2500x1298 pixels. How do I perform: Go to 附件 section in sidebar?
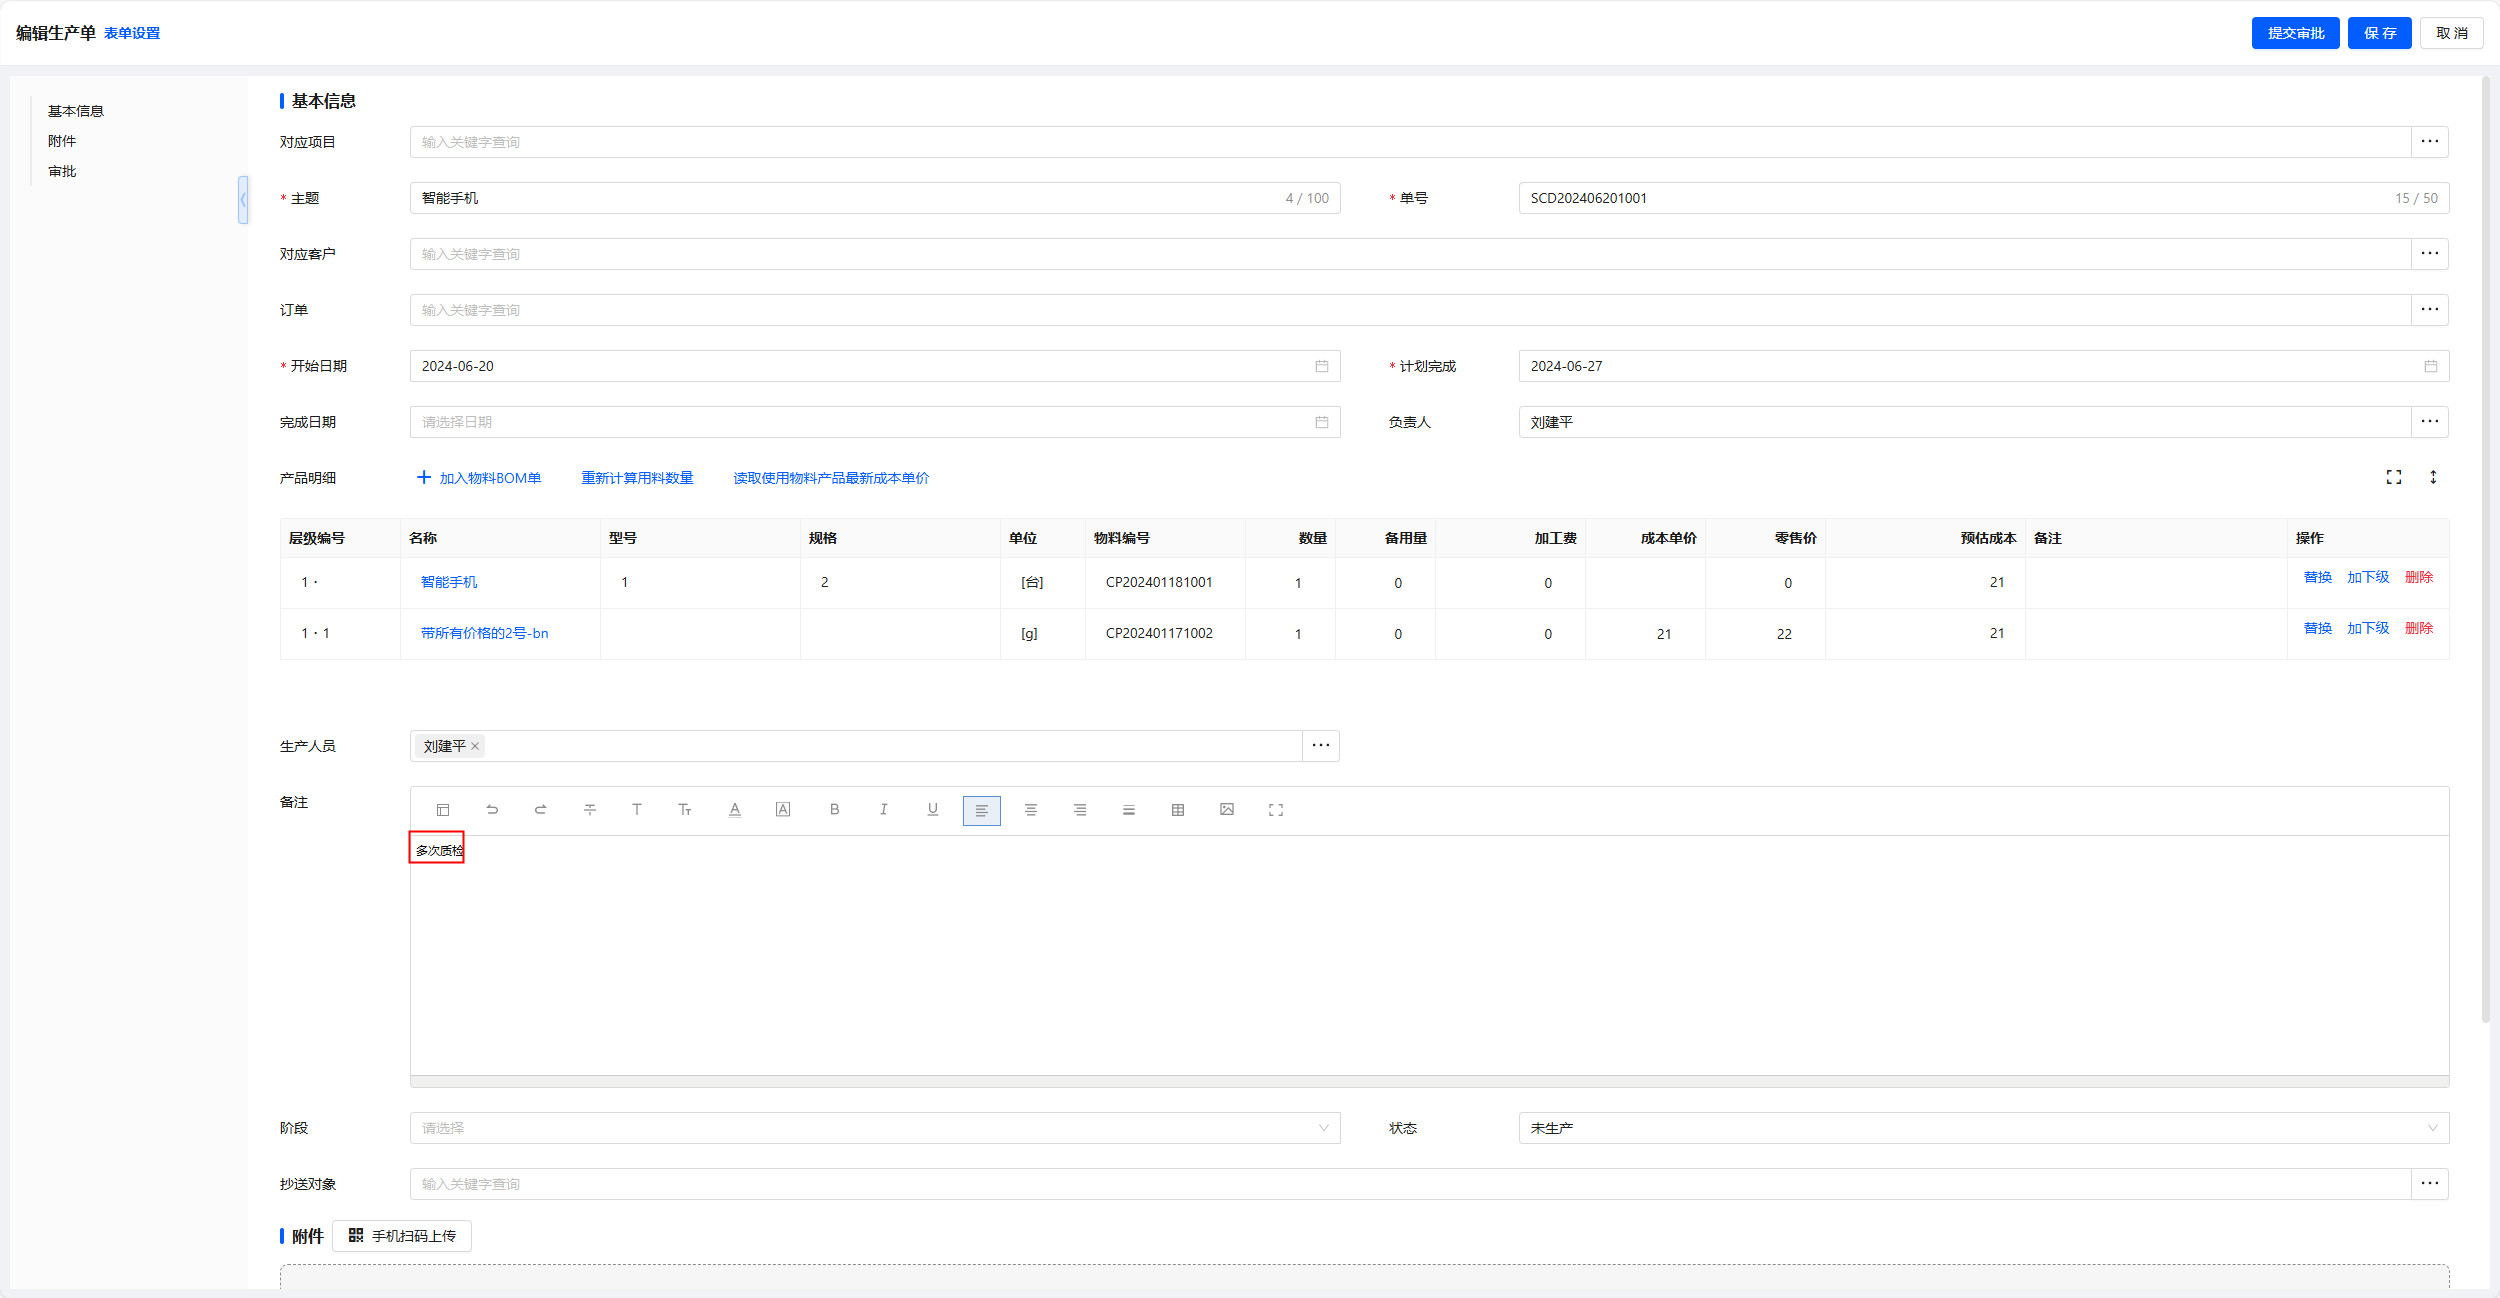62,141
